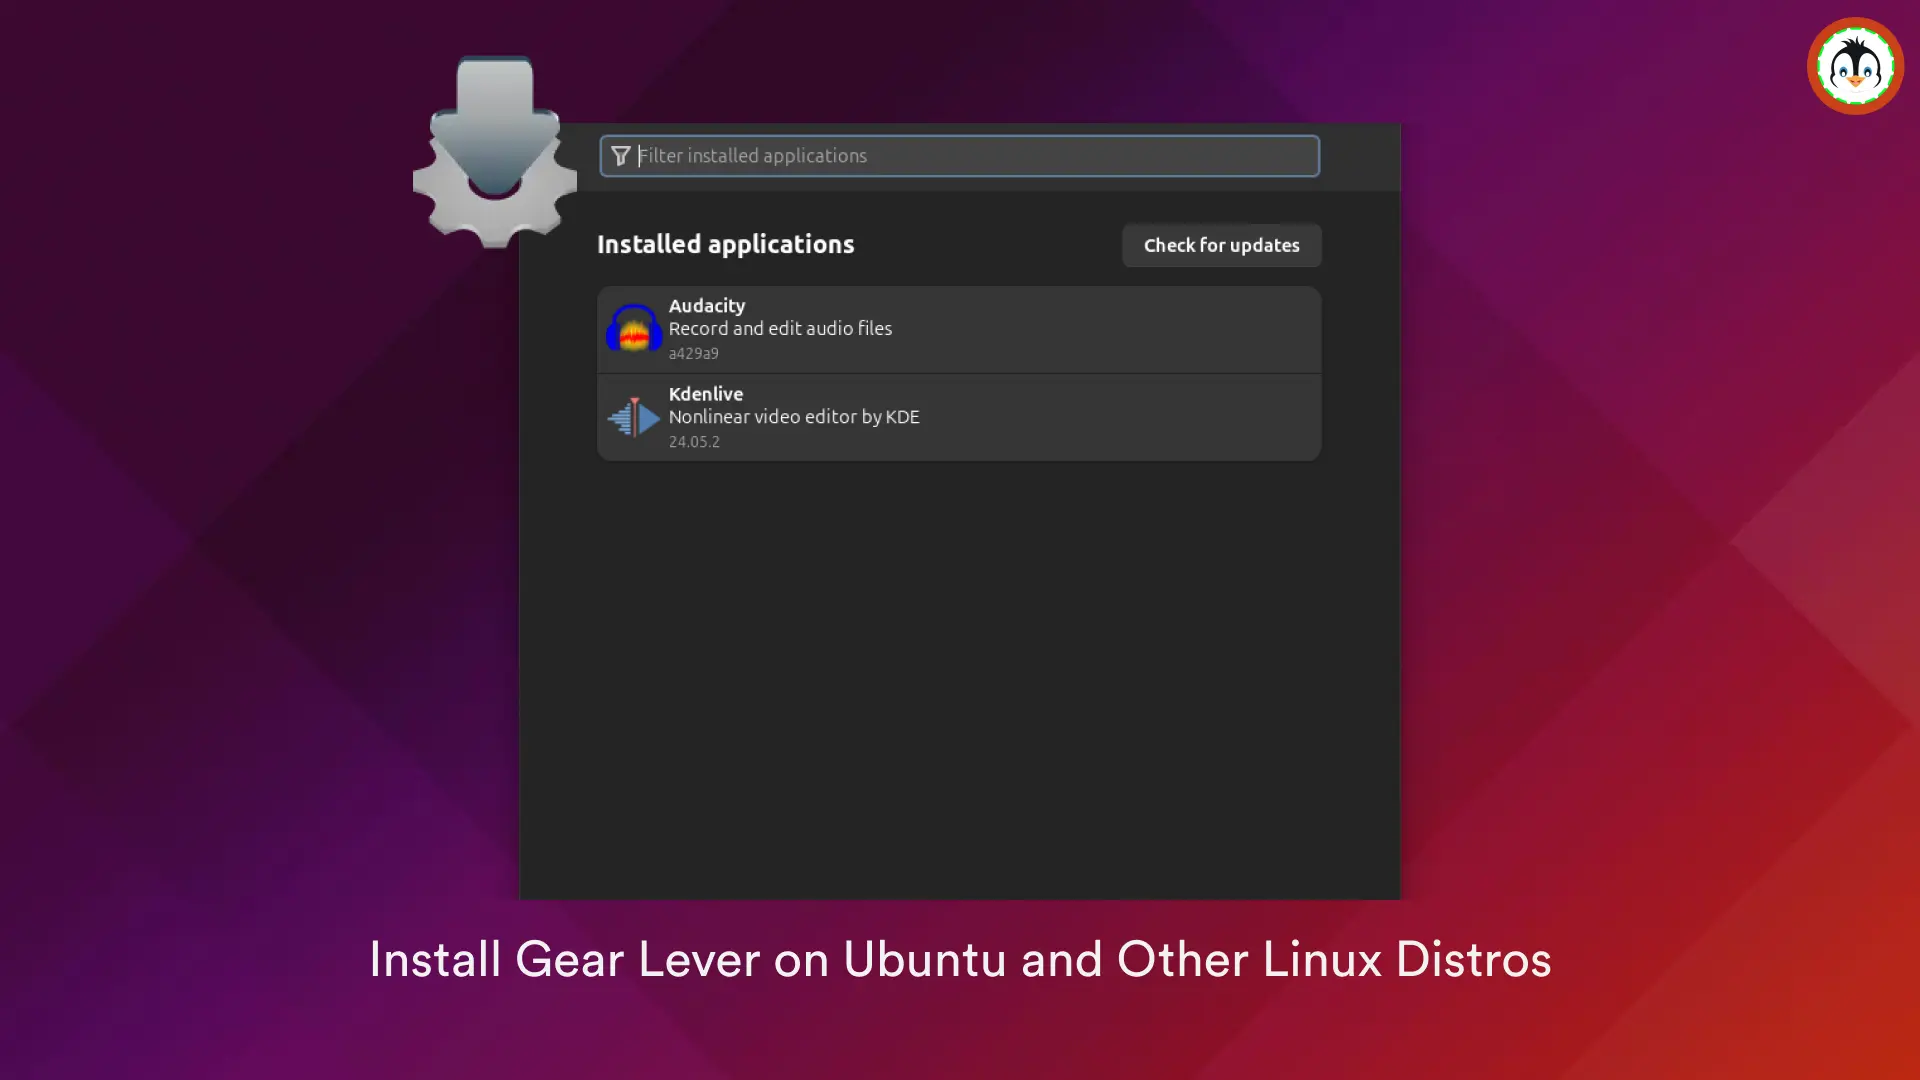
Task: Click empty area below the applications list
Action: coord(960,680)
